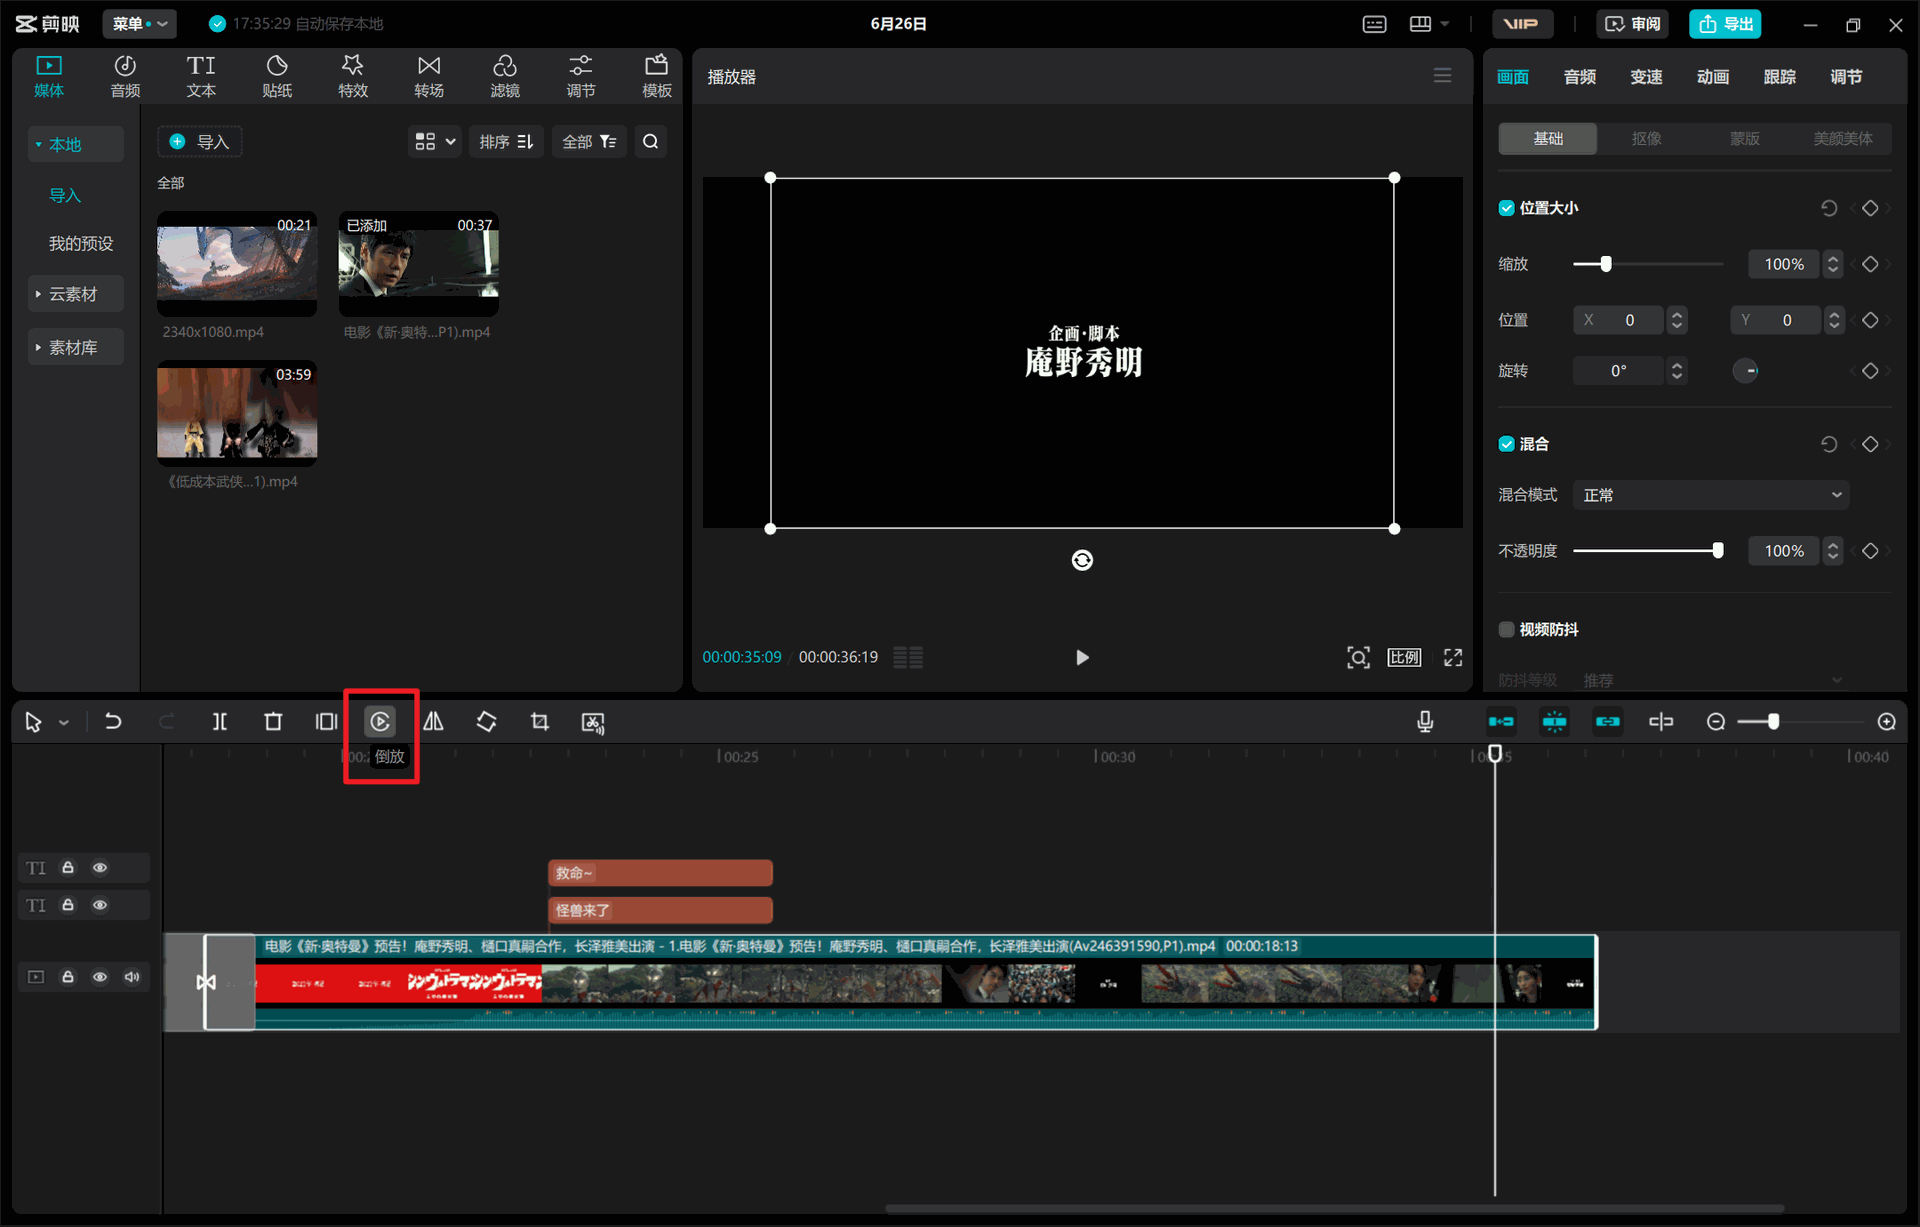Viewport: 1920px width, 1227px height.
Task: Open the 转场 transitions panel
Action: (x=429, y=77)
